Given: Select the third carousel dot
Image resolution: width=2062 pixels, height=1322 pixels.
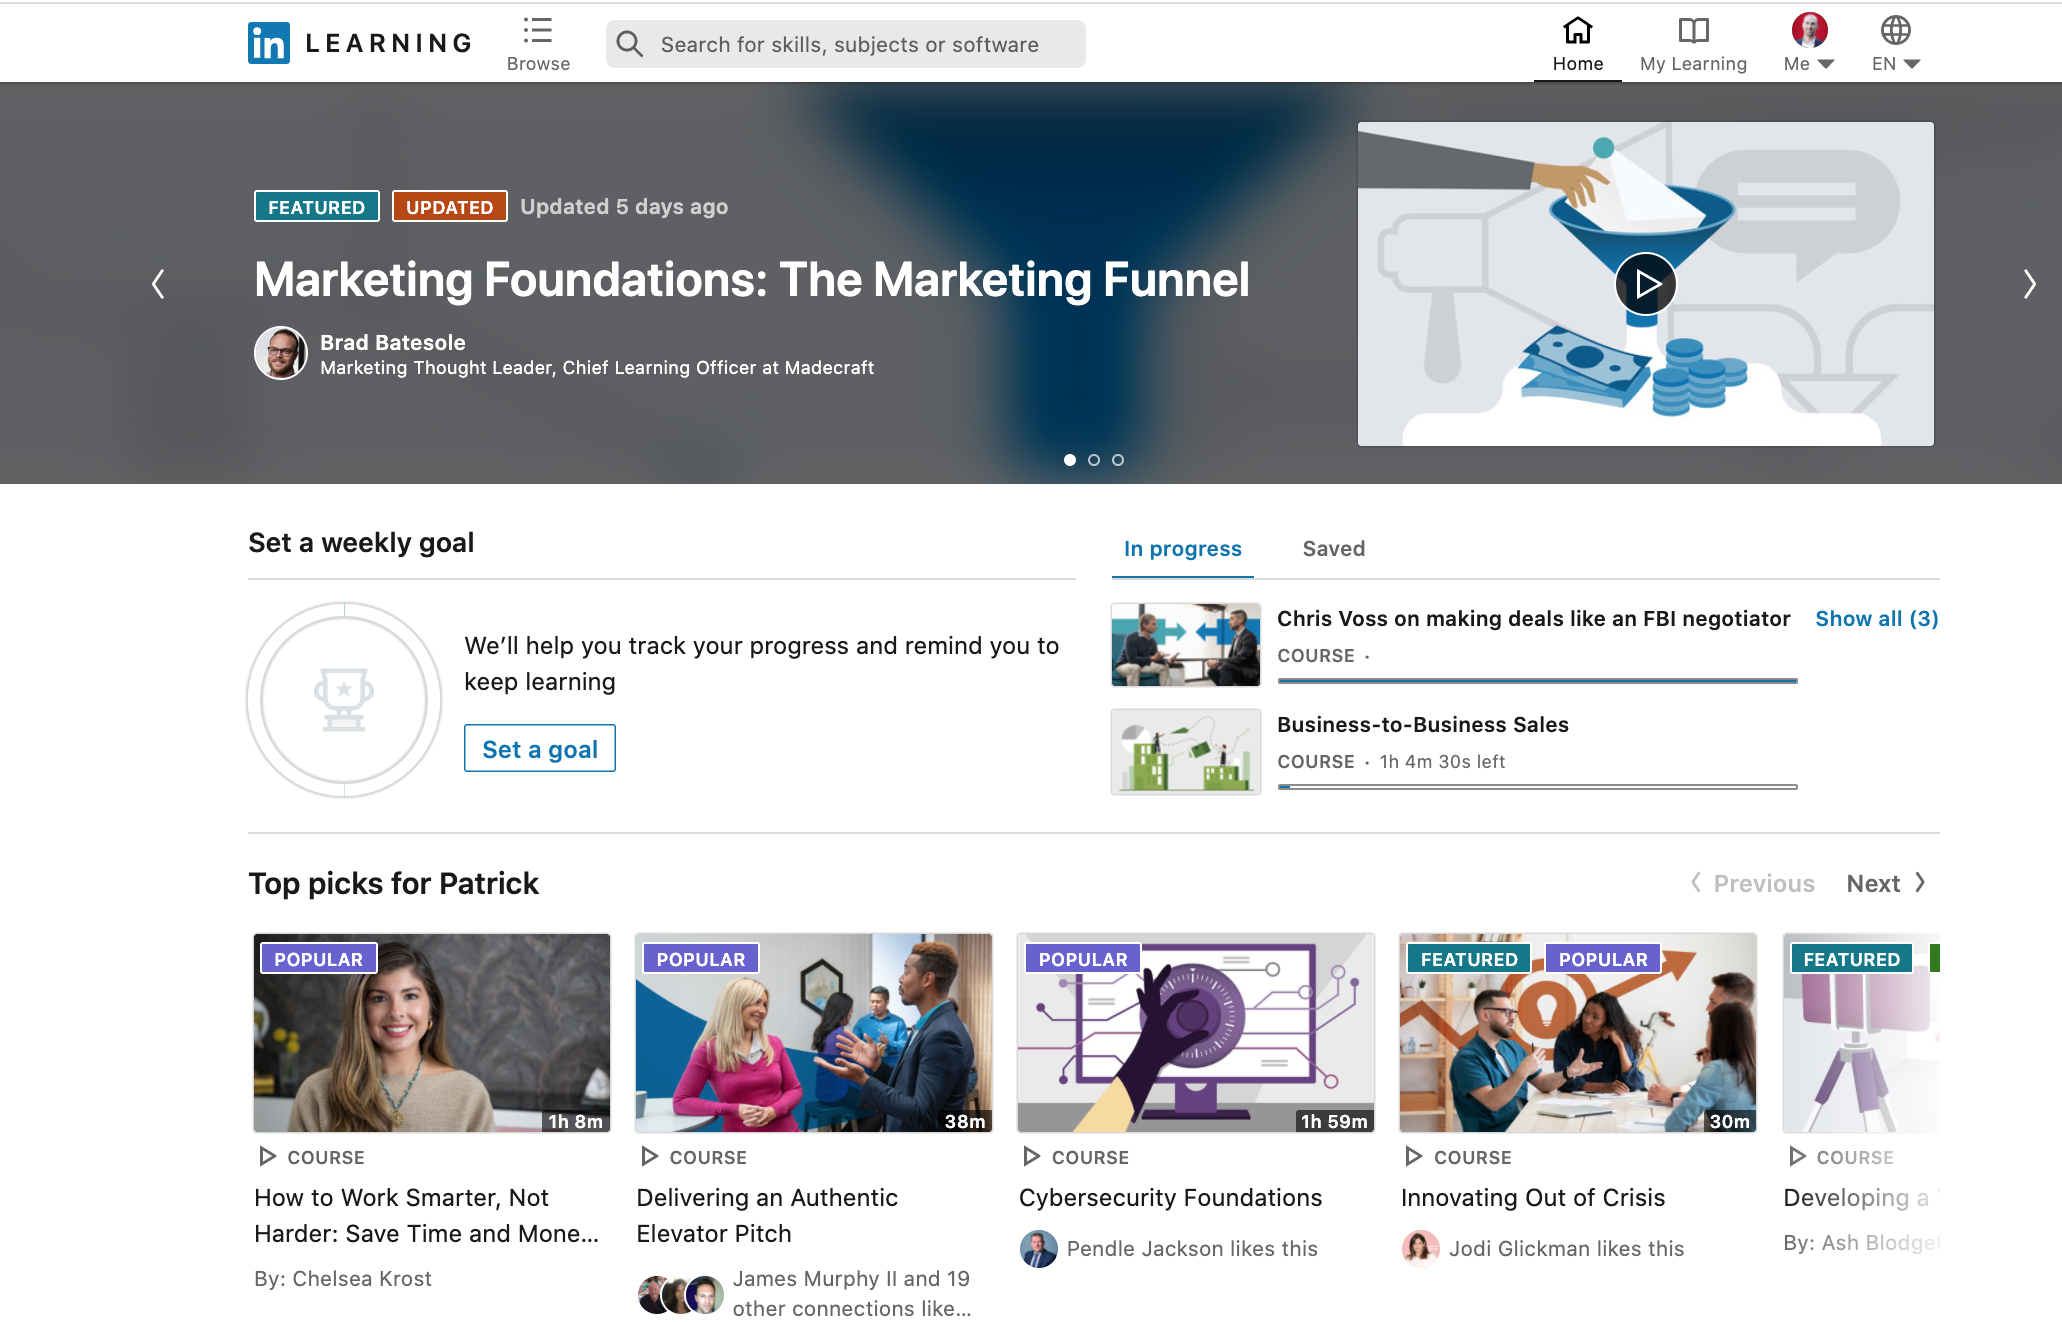Looking at the screenshot, I should (1118, 460).
